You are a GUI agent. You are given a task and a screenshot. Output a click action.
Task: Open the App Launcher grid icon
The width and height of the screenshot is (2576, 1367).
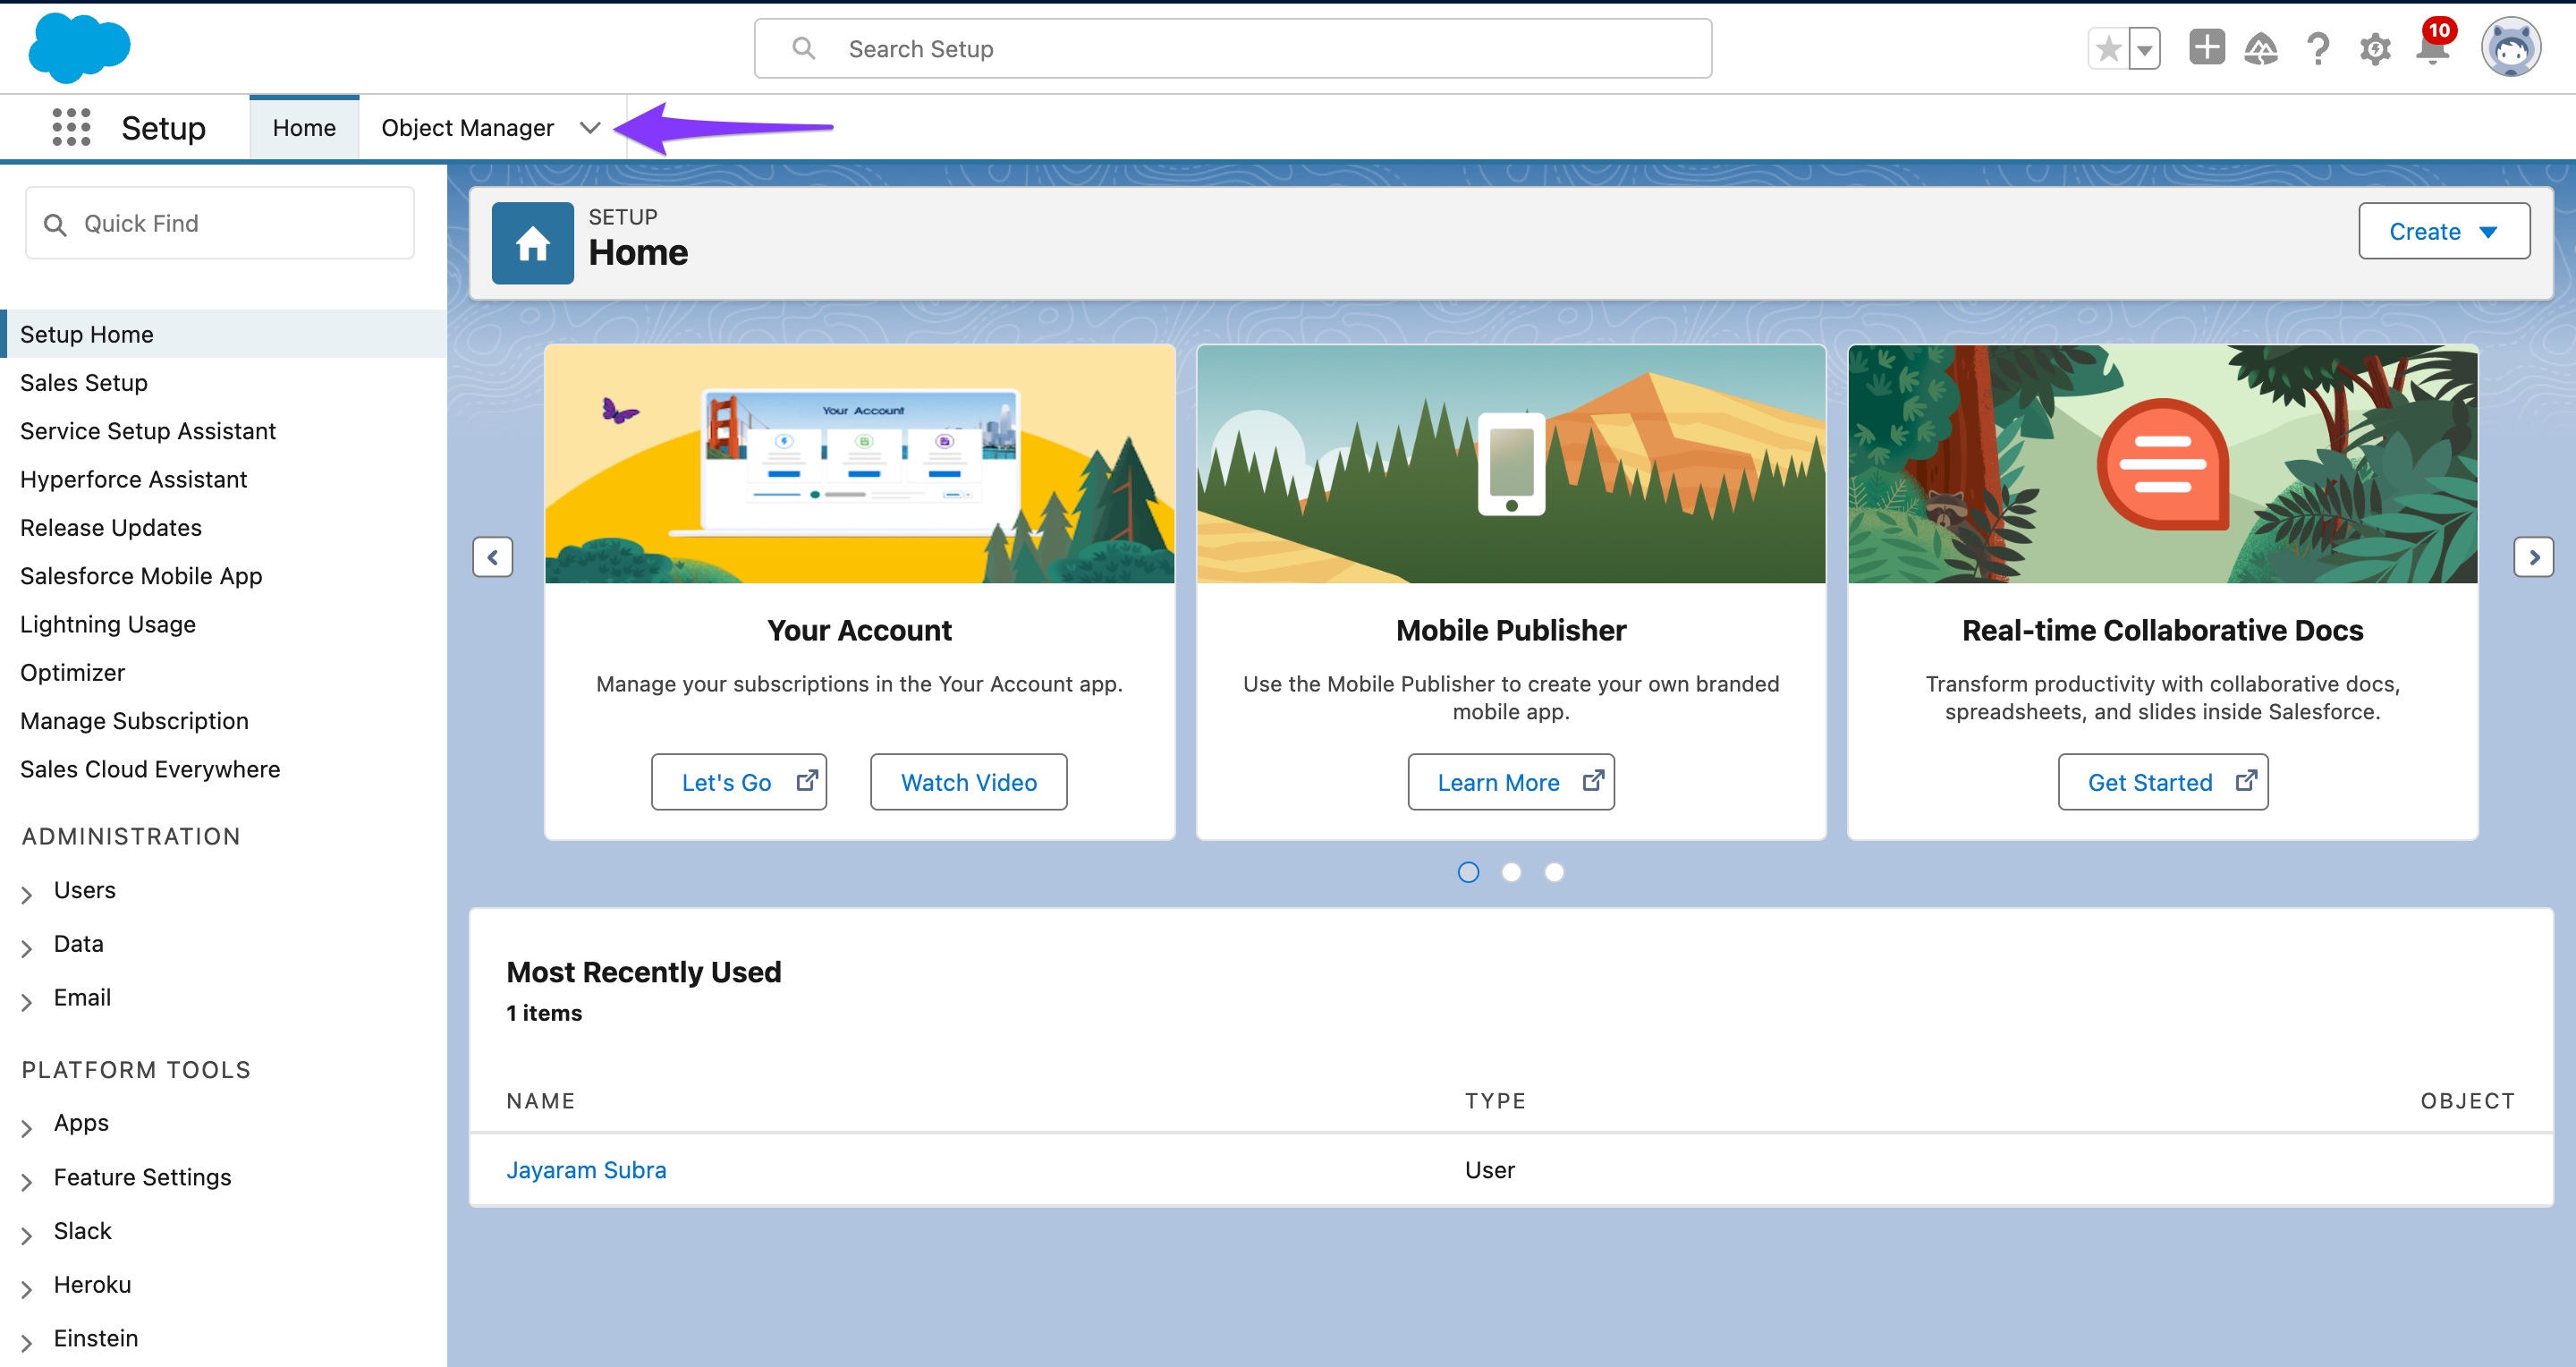tap(71, 127)
